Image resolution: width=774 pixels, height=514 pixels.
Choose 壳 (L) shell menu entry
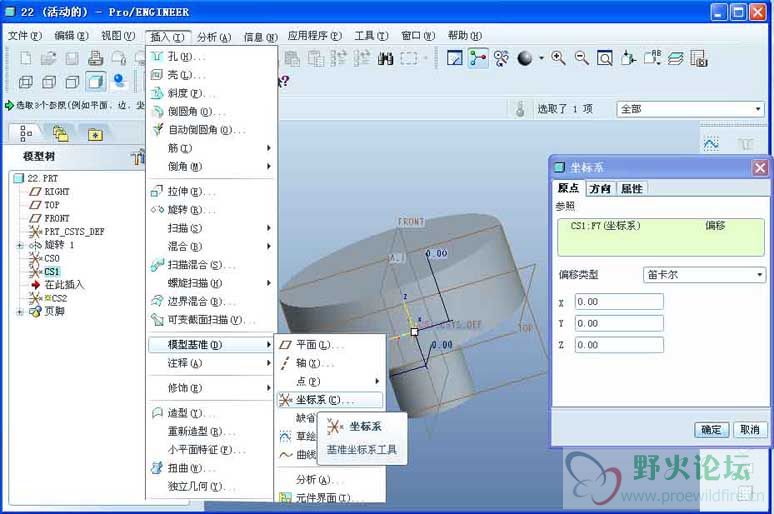tap(211, 75)
